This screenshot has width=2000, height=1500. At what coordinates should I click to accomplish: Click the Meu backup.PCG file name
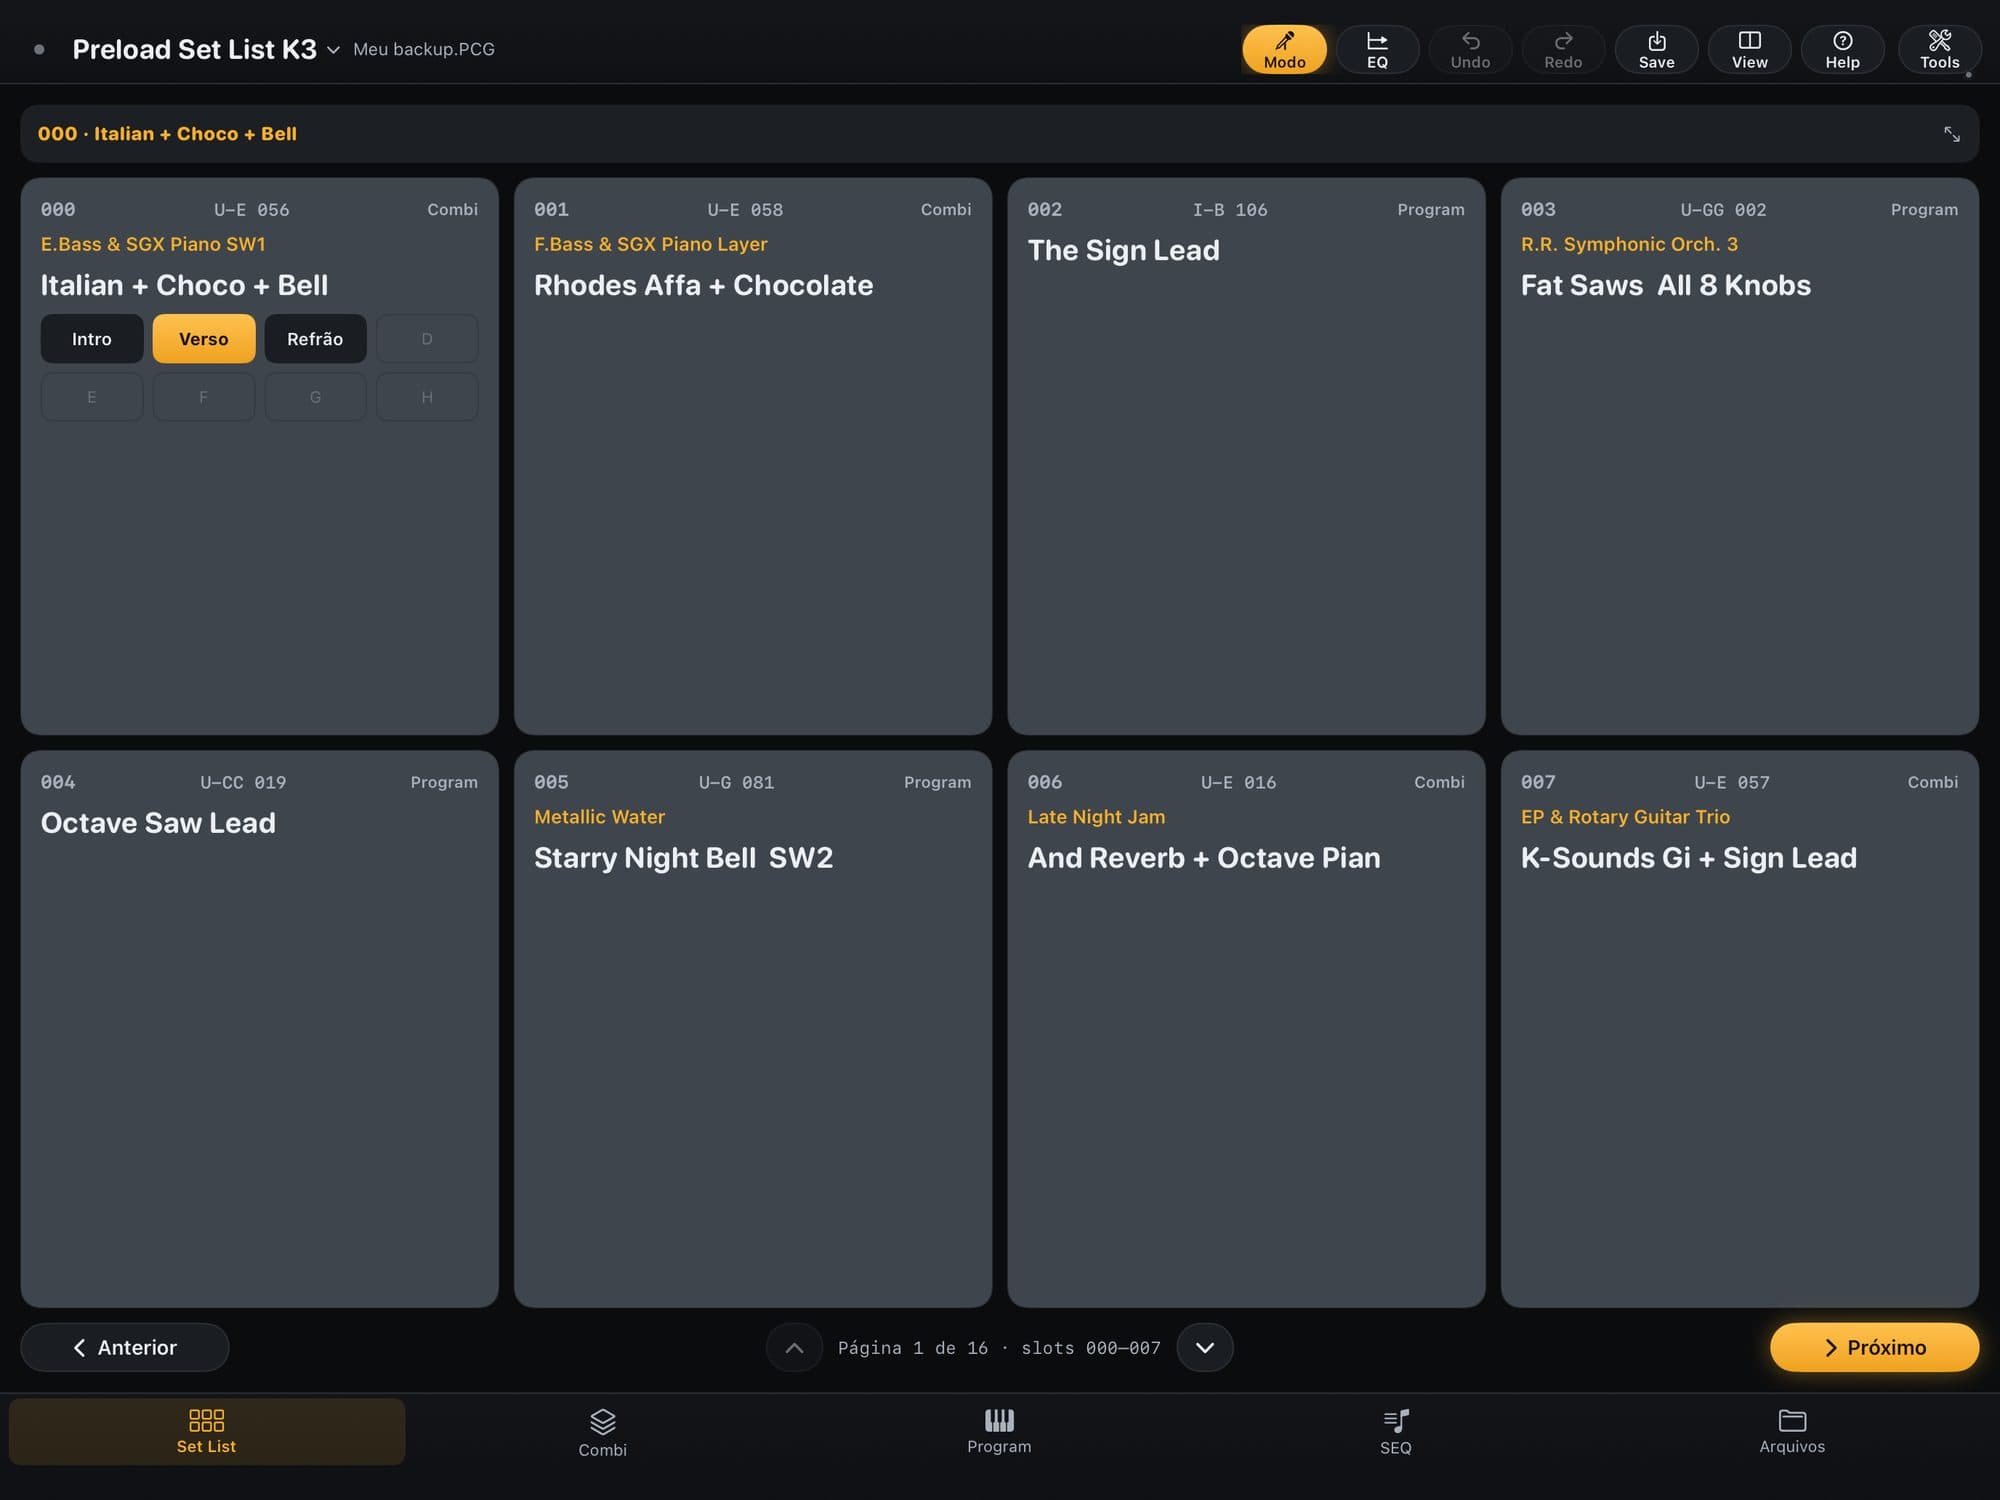424,49
